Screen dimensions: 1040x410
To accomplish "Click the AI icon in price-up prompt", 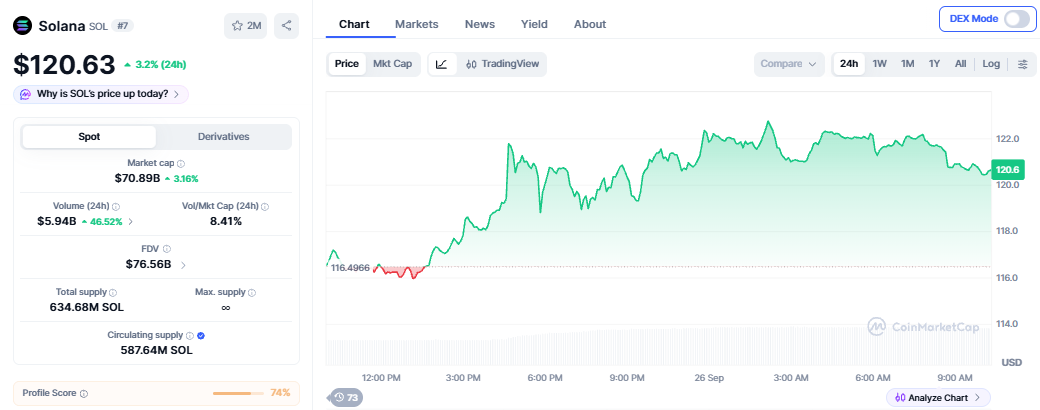I will click(25, 94).
